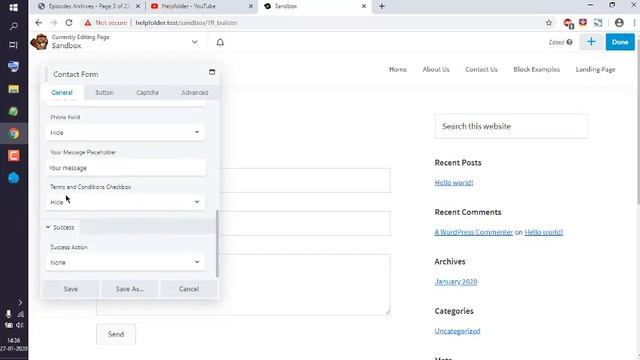Click the clock in the taskbar
Screen dimensions: 640x360
13,344
